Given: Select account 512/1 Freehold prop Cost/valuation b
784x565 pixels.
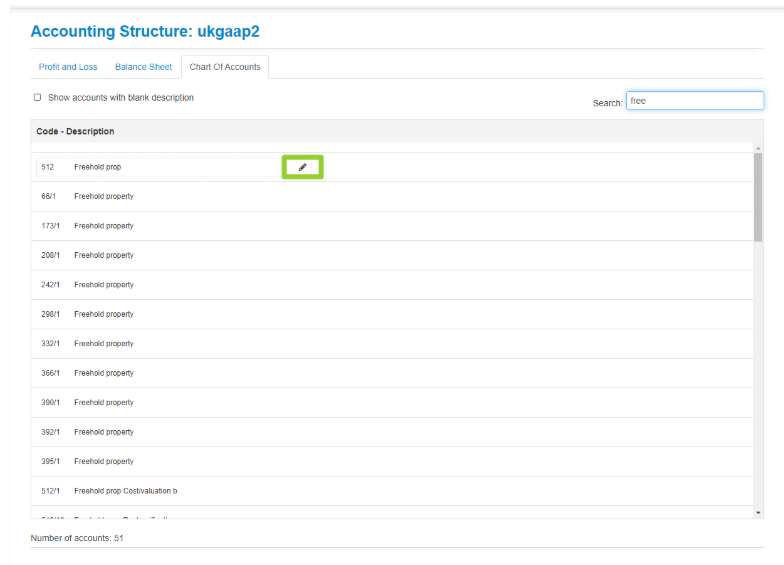Looking at the screenshot, I should pos(125,491).
